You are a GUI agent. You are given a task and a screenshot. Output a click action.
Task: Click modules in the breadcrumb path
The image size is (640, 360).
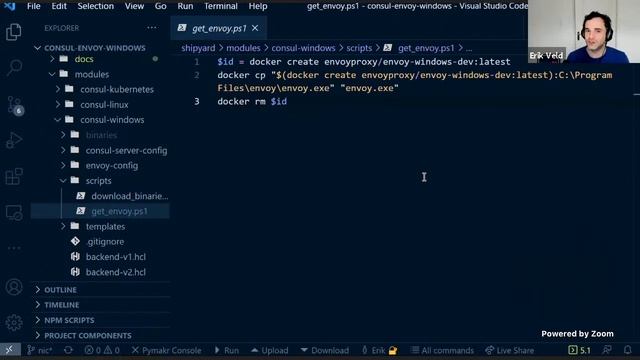click(243, 48)
